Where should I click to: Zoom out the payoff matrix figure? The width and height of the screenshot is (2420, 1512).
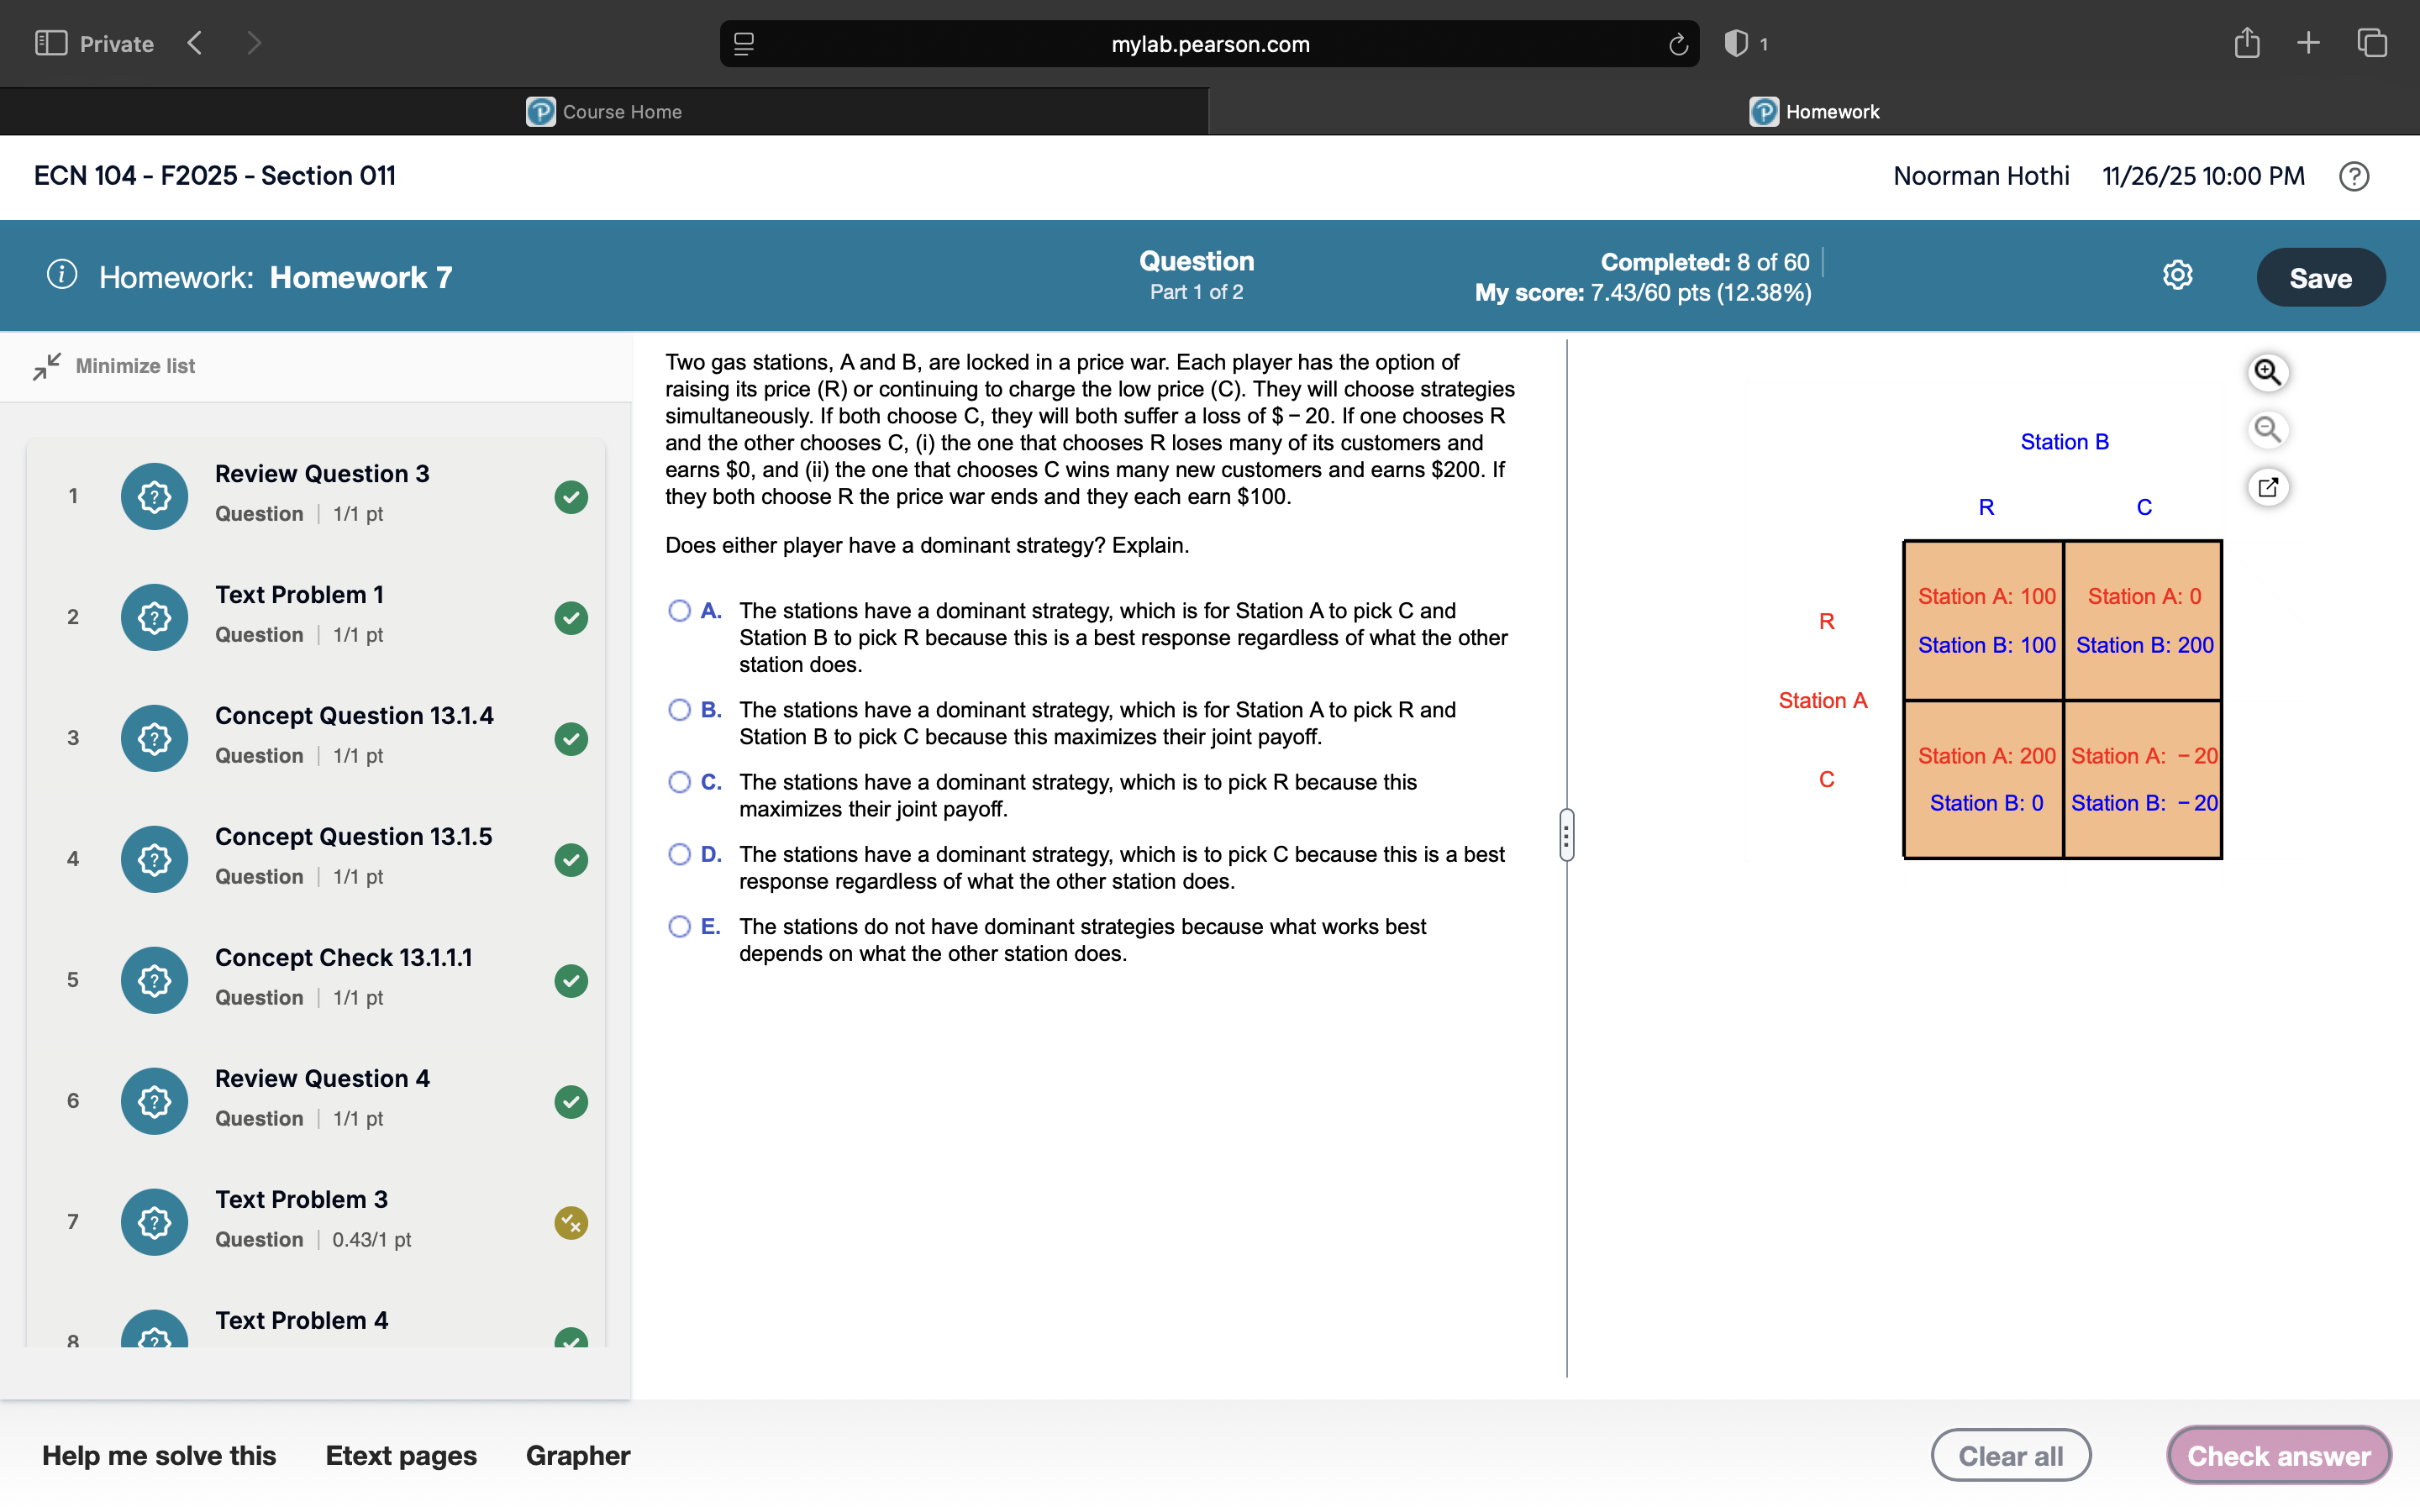[2267, 430]
